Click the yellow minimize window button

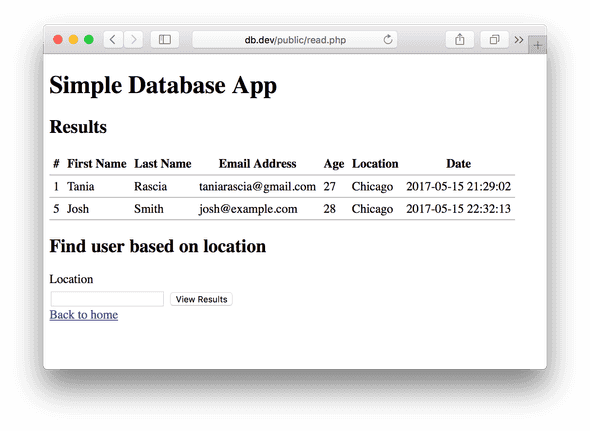tap(73, 40)
